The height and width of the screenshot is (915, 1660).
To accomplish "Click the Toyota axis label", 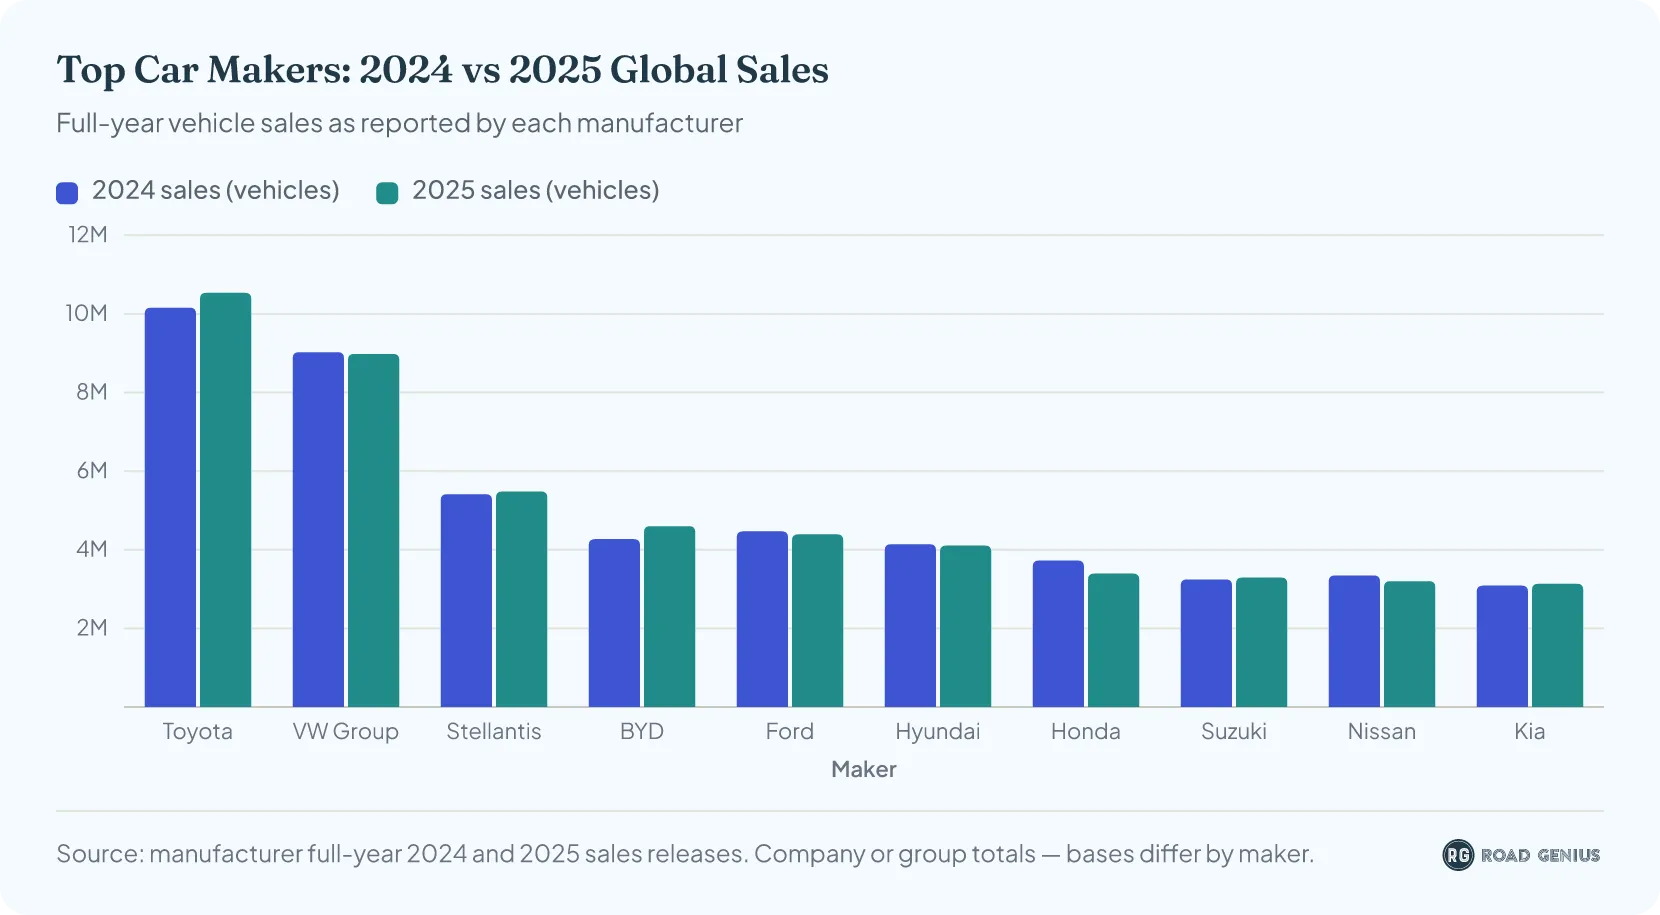I will point(198,732).
